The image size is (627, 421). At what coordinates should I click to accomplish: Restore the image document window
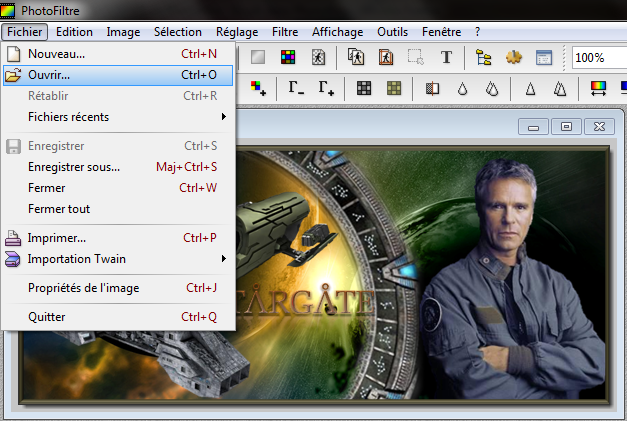coord(566,127)
